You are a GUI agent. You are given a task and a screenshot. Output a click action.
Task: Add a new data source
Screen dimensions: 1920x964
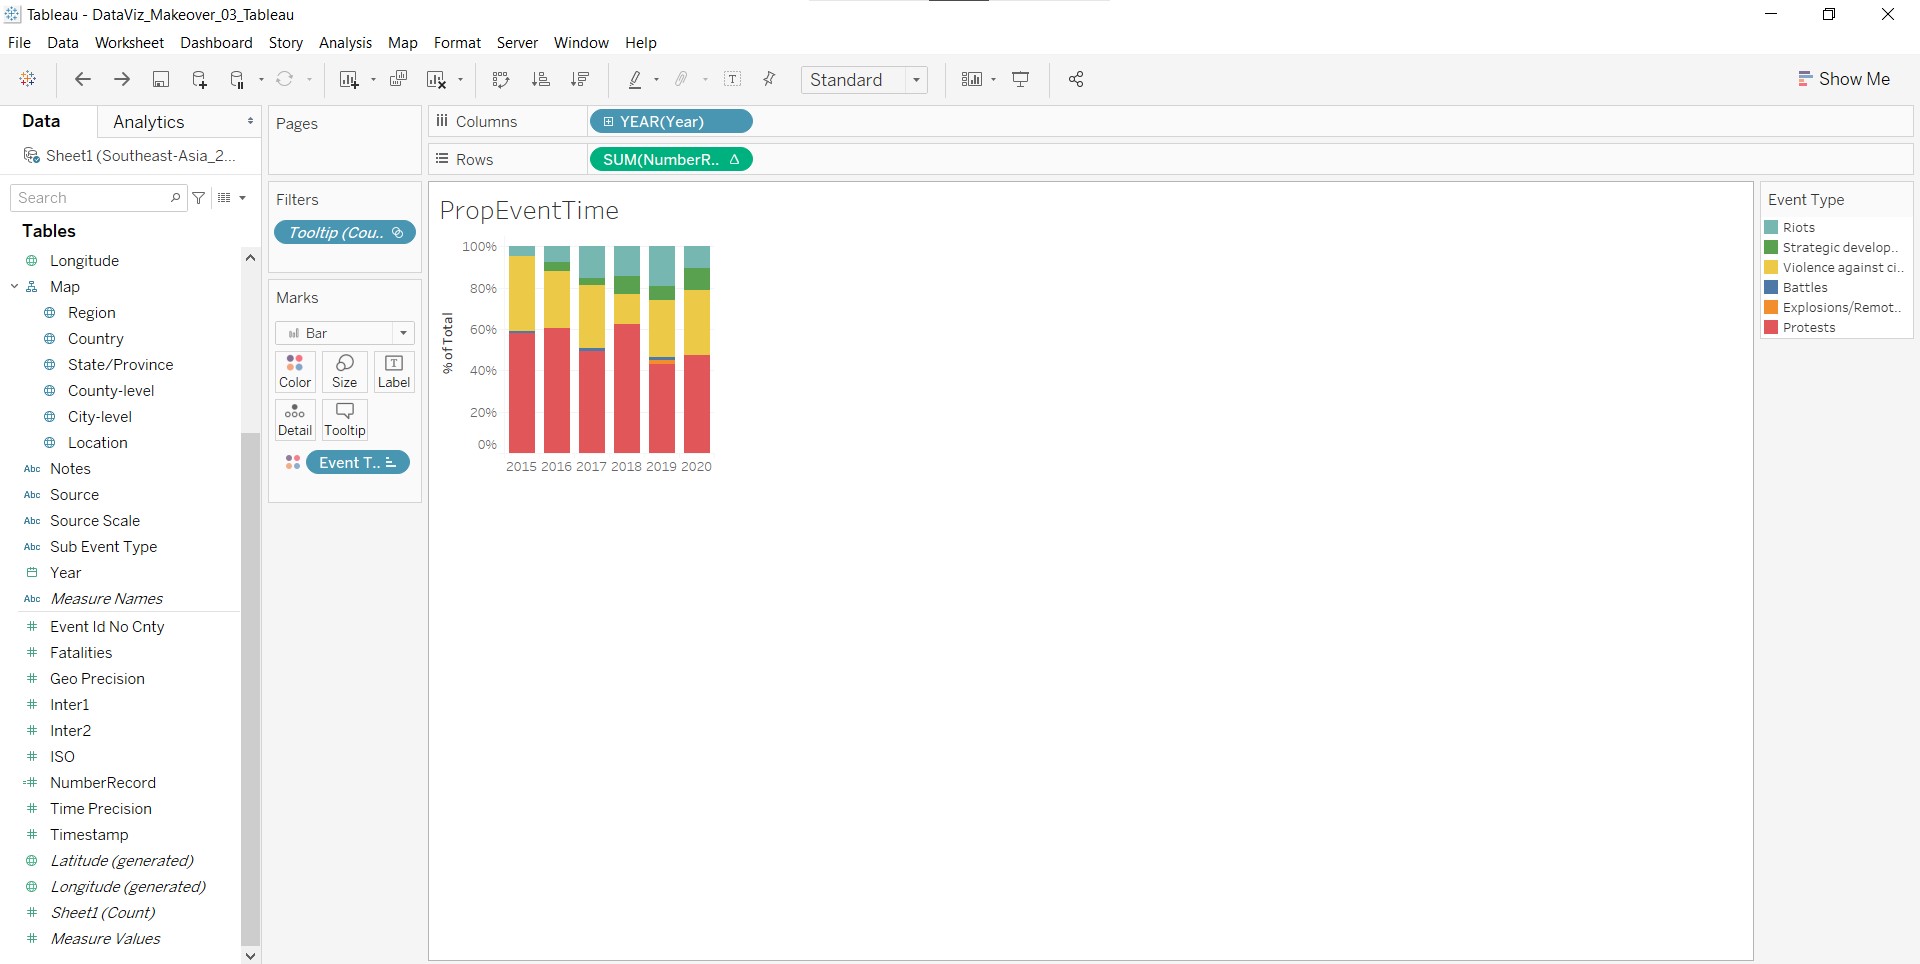[199, 80]
